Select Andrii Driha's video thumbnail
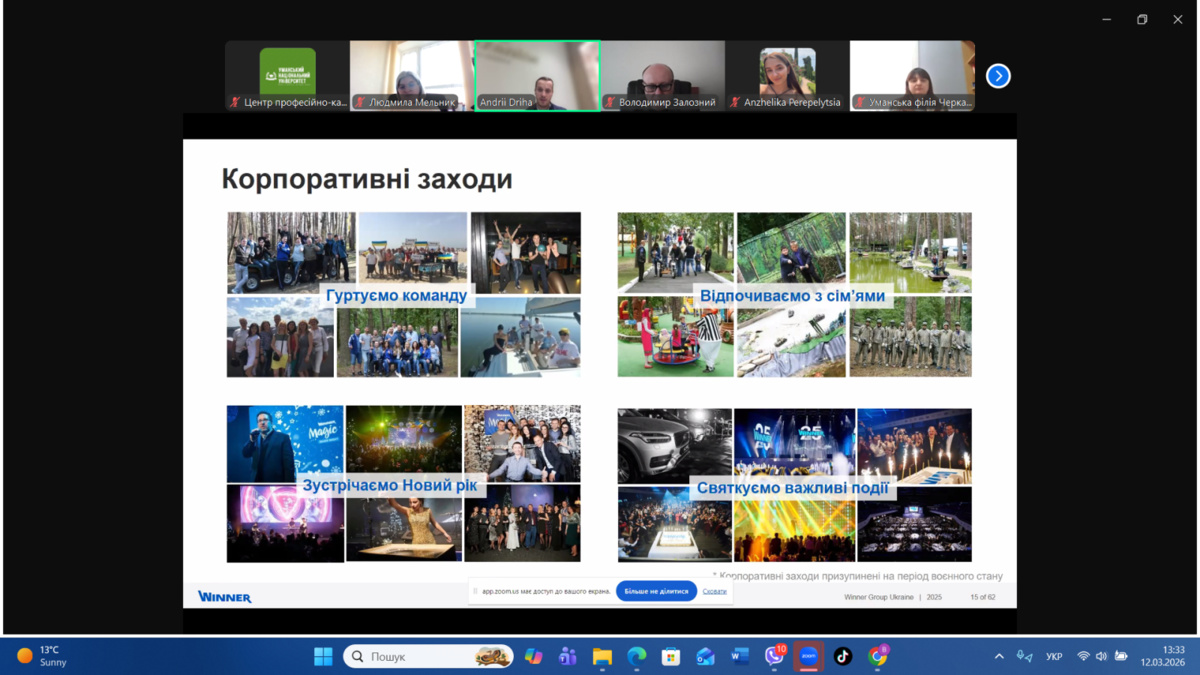1200x675 pixels. [x=537, y=75]
